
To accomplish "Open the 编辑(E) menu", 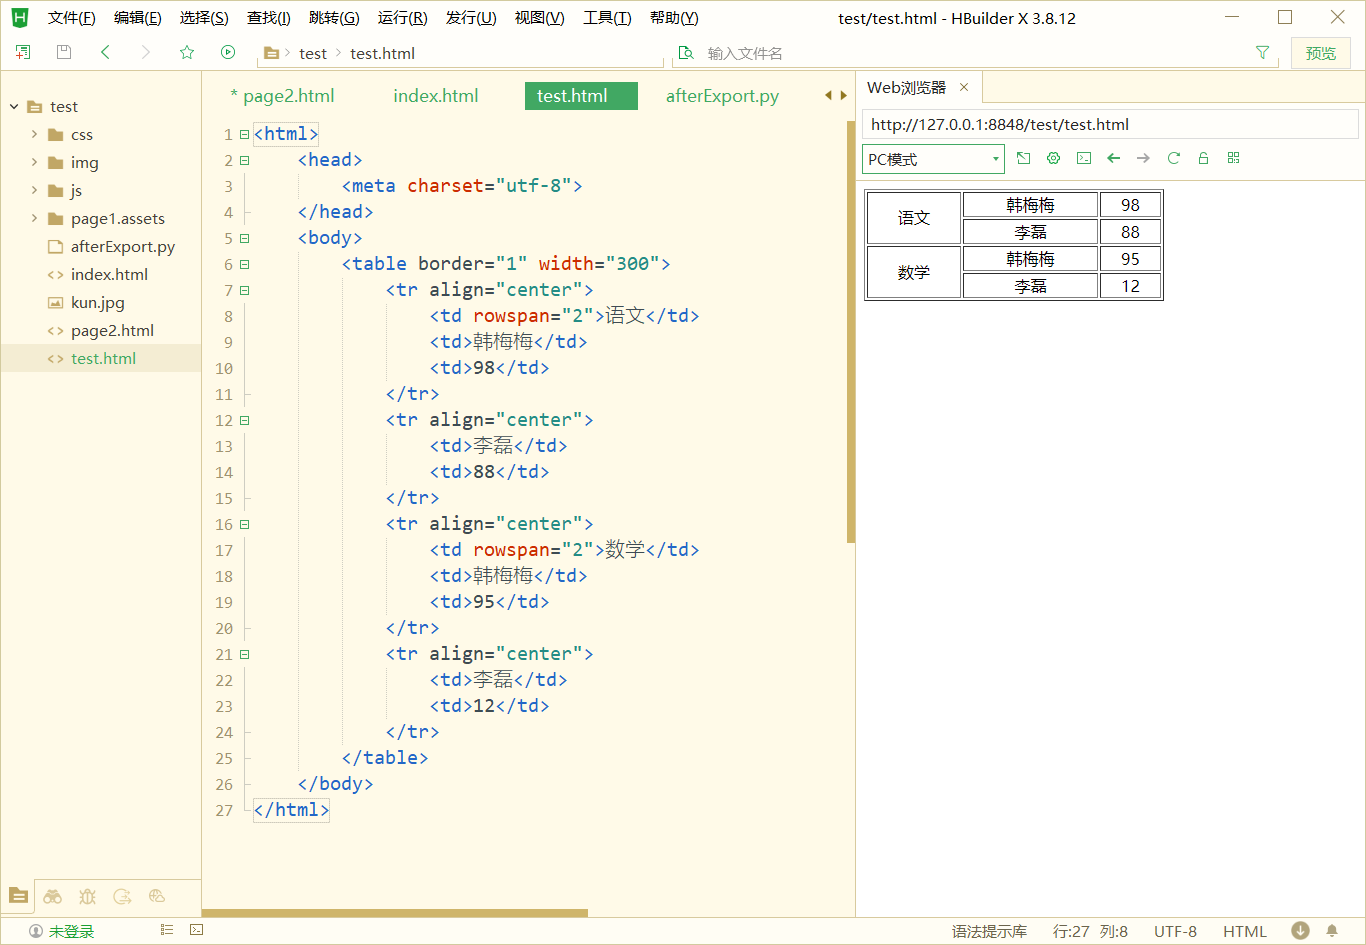I will [x=138, y=18].
